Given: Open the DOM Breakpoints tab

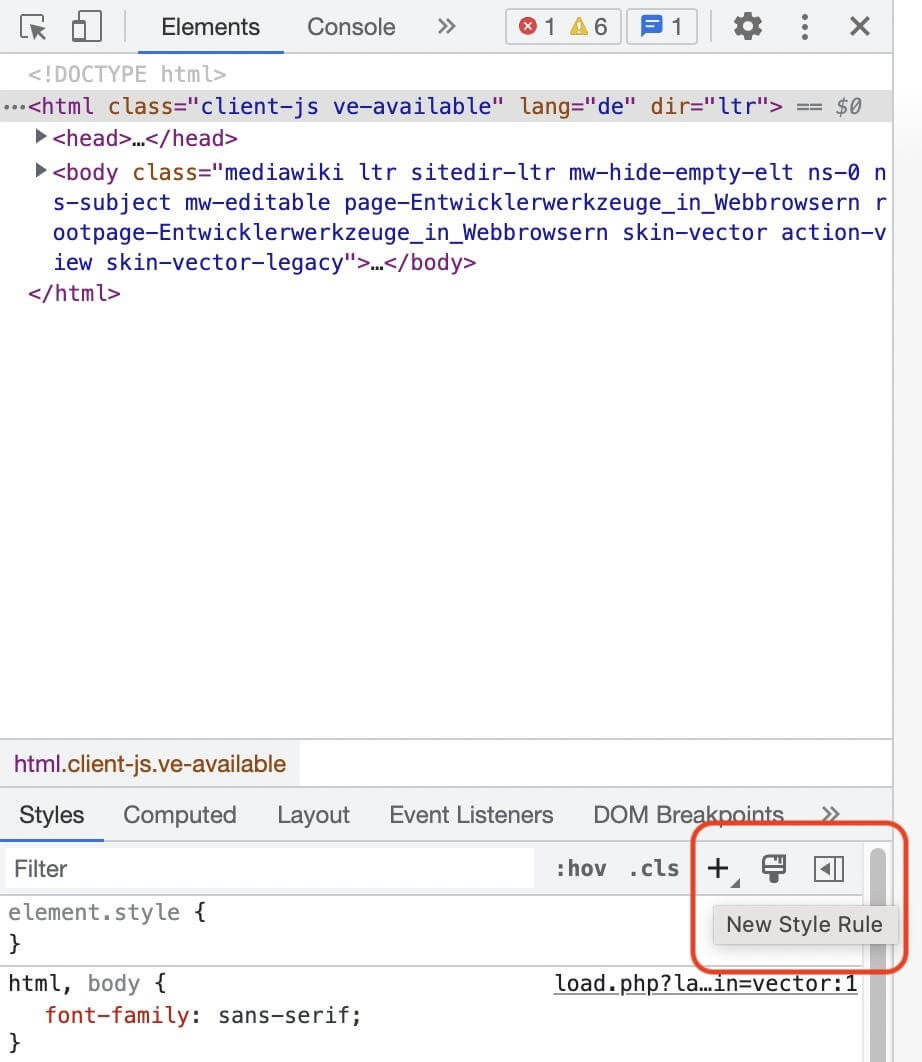Looking at the screenshot, I should pos(688,815).
